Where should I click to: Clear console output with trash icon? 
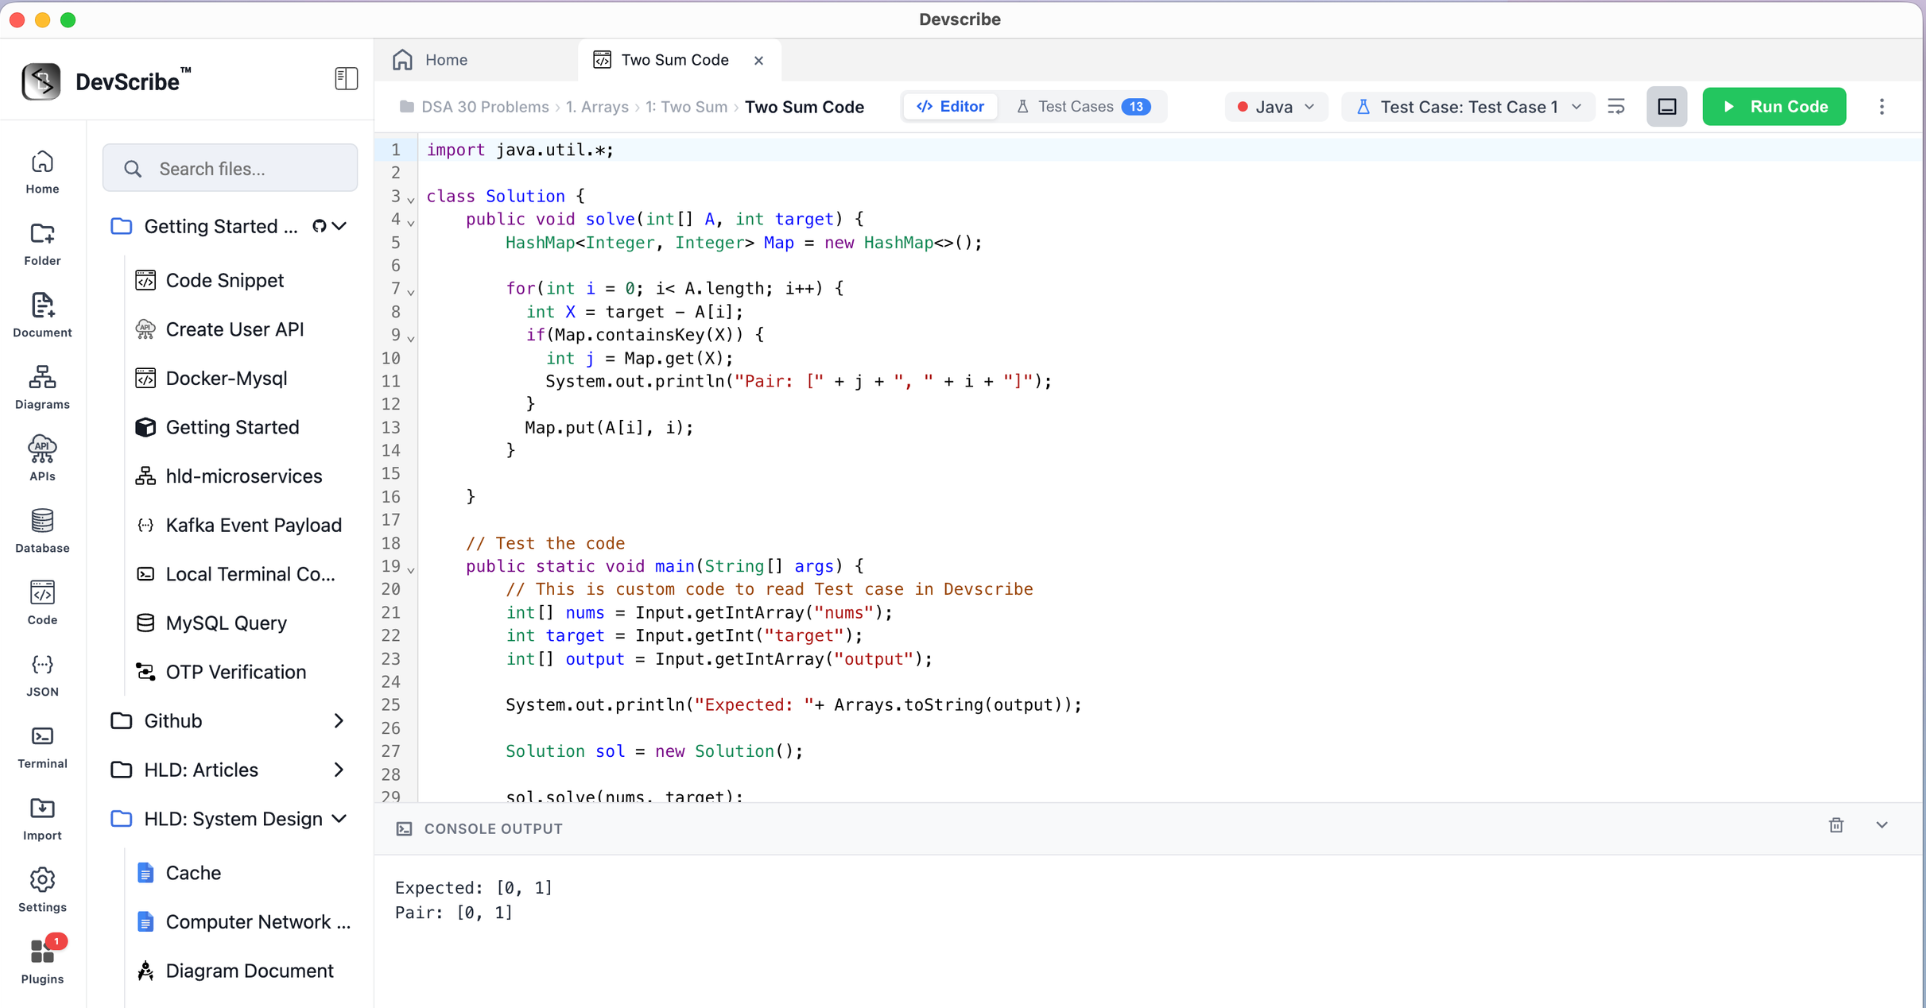coord(1836,825)
